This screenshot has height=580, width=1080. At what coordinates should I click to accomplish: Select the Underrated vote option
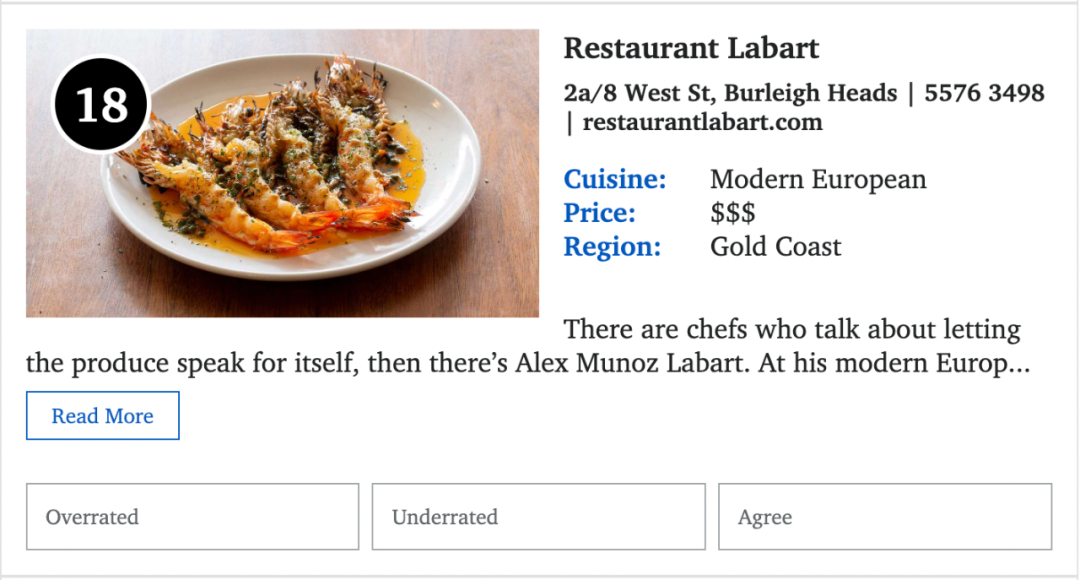pos(539,517)
